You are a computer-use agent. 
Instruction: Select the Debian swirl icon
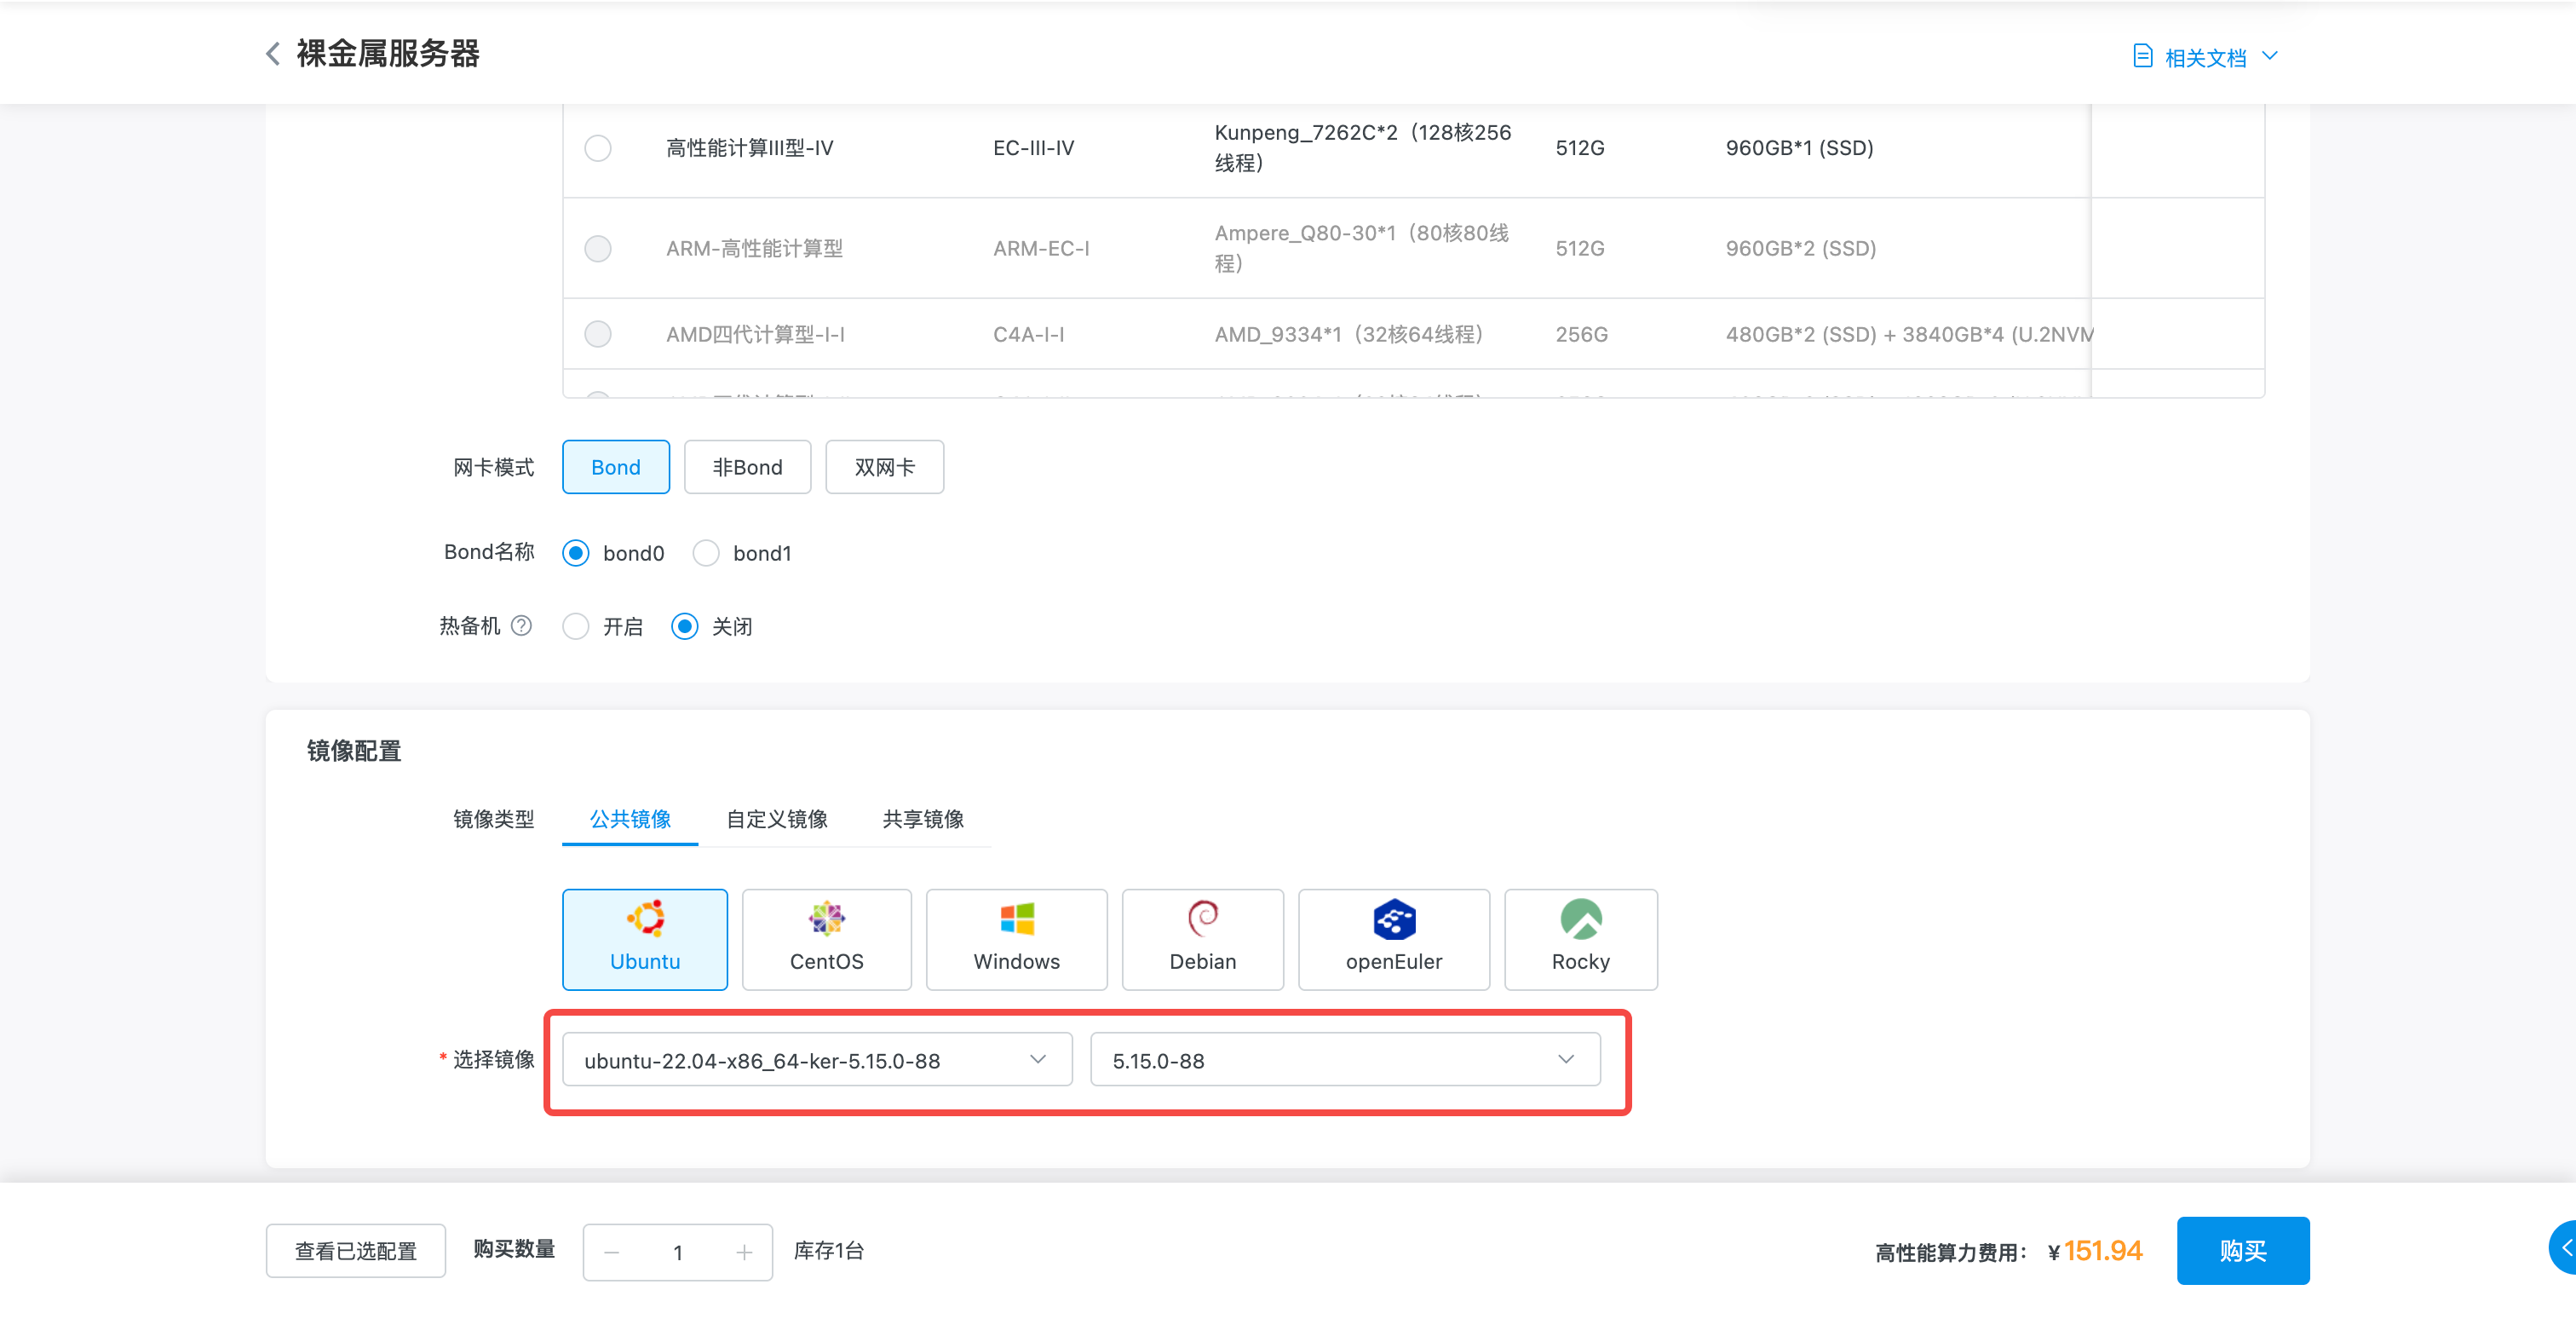pyautogui.click(x=1202, y=917)
